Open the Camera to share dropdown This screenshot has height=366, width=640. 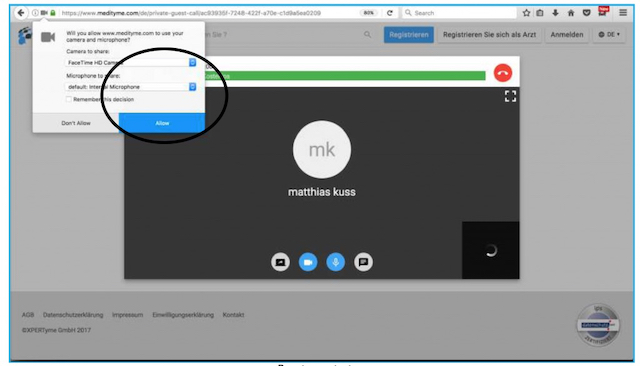pyautogui.click(x=131, y=62)
